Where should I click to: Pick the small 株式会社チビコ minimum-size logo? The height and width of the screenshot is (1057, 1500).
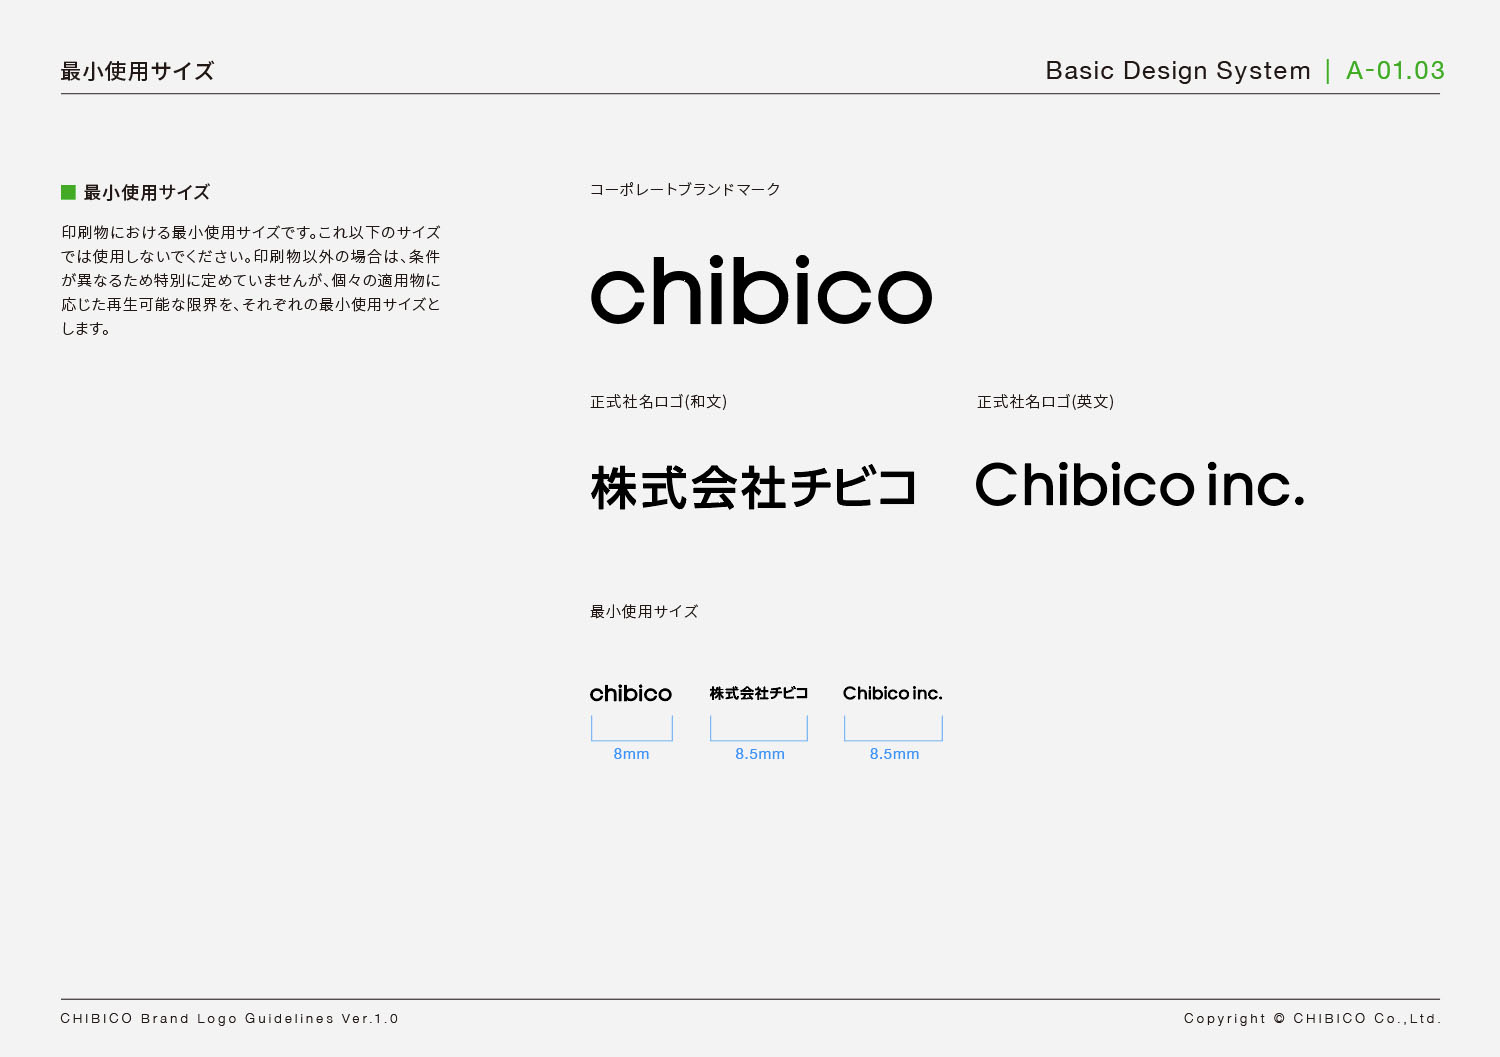(x=759, y=693)
